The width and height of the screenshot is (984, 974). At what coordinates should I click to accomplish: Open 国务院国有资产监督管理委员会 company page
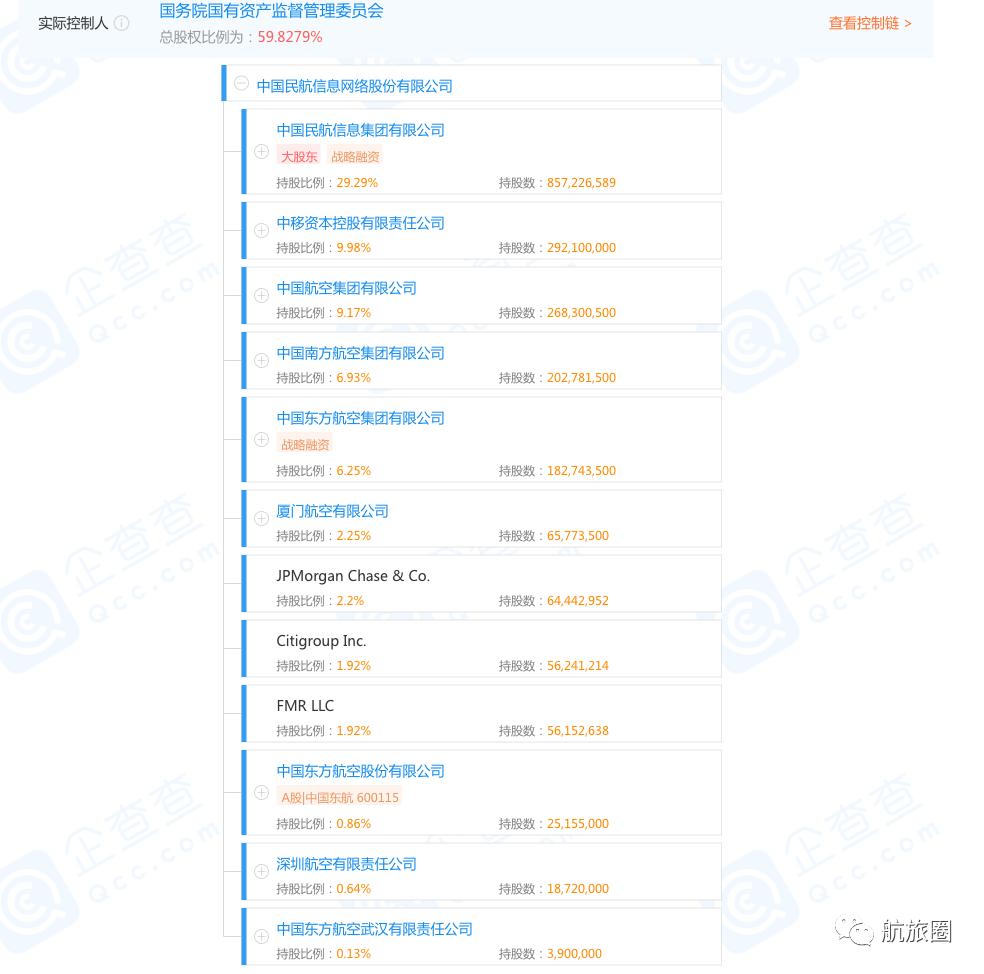click(271, 11)
